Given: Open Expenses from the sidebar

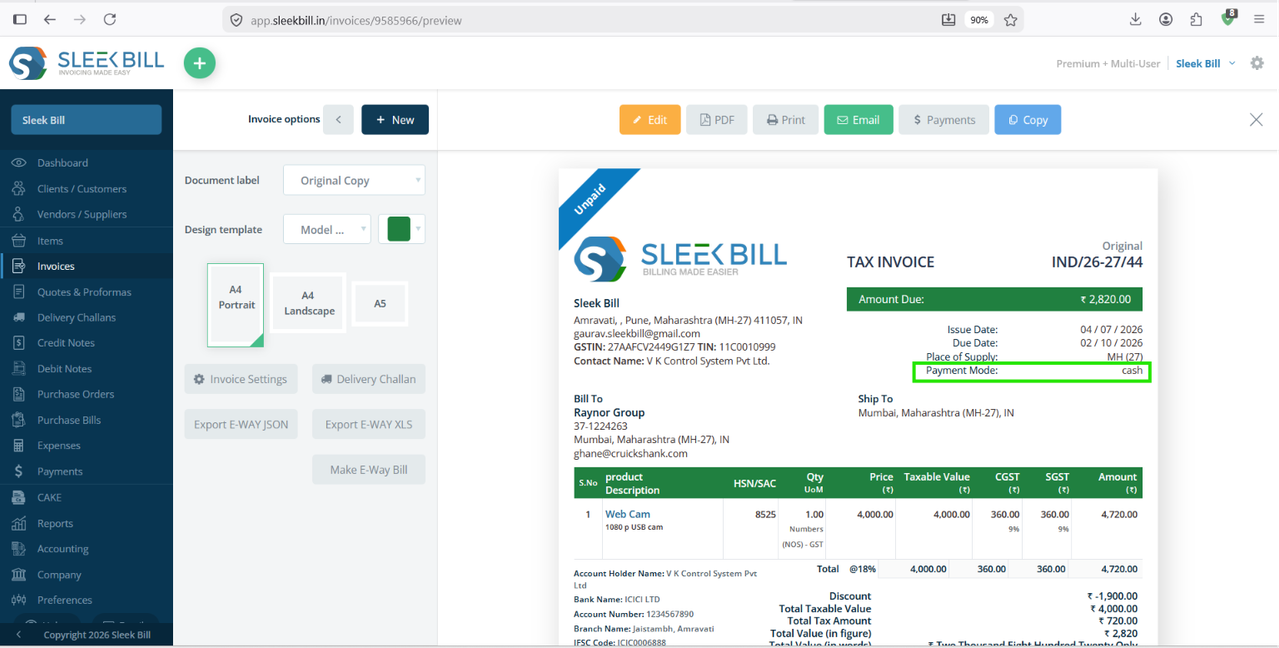Looking at the screenshot, I should (86, 446).
